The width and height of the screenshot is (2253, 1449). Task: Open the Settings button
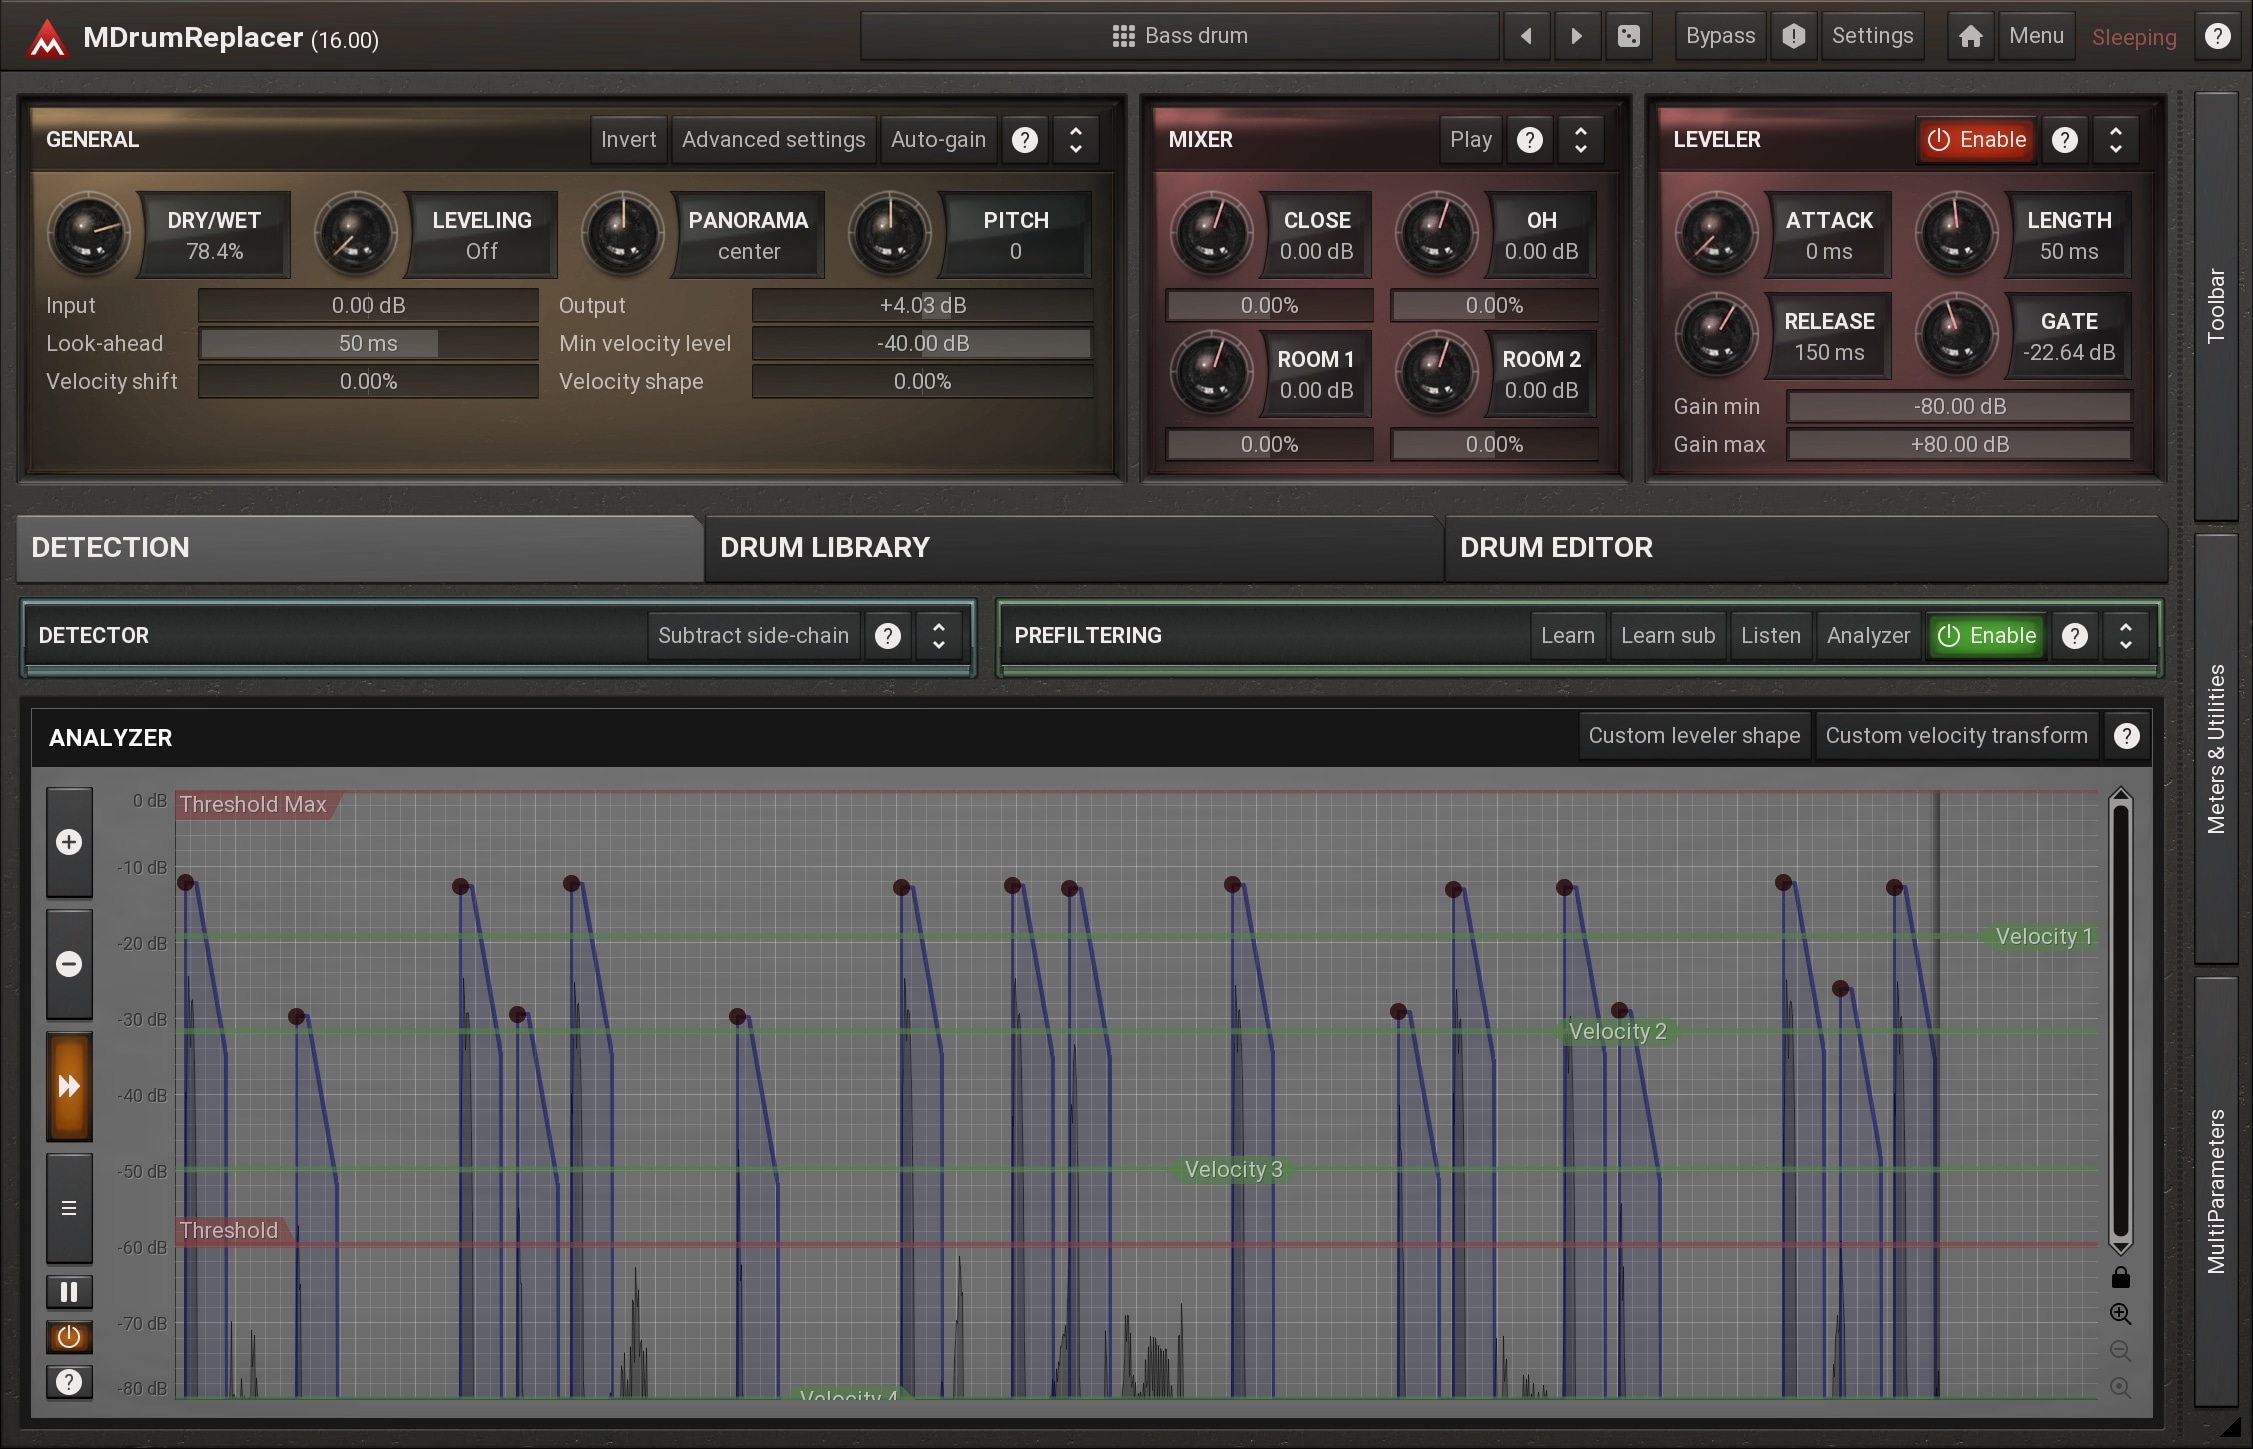(1872, 36)
